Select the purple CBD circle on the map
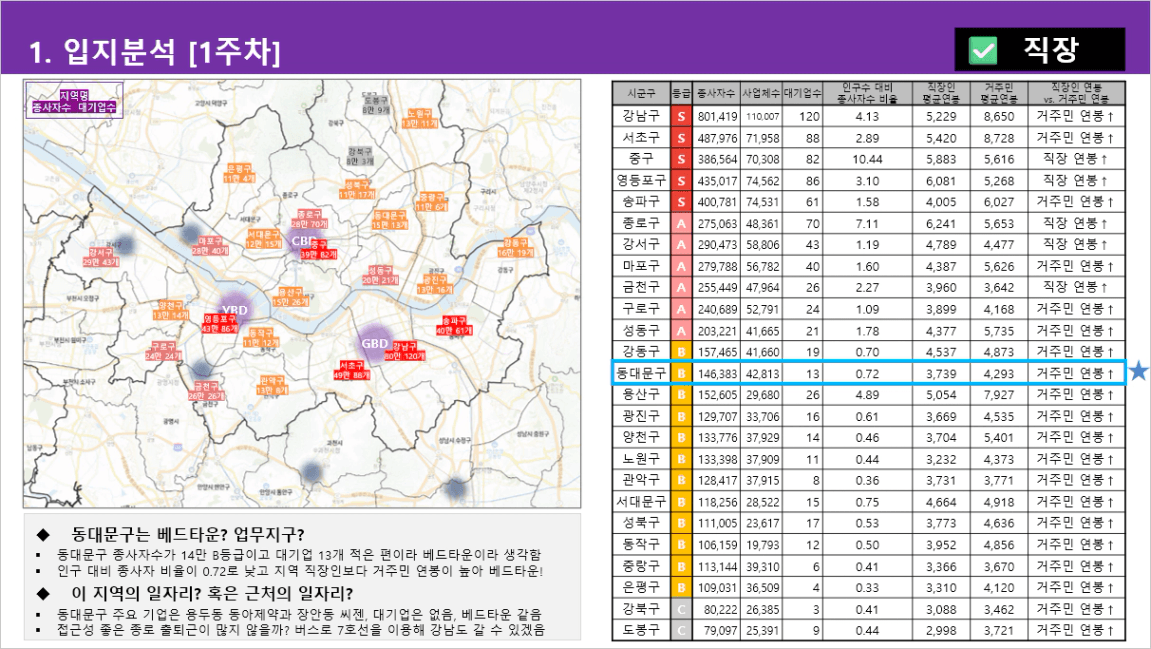Viewport: 1151px width, 649px height. [x=300, y=241]
